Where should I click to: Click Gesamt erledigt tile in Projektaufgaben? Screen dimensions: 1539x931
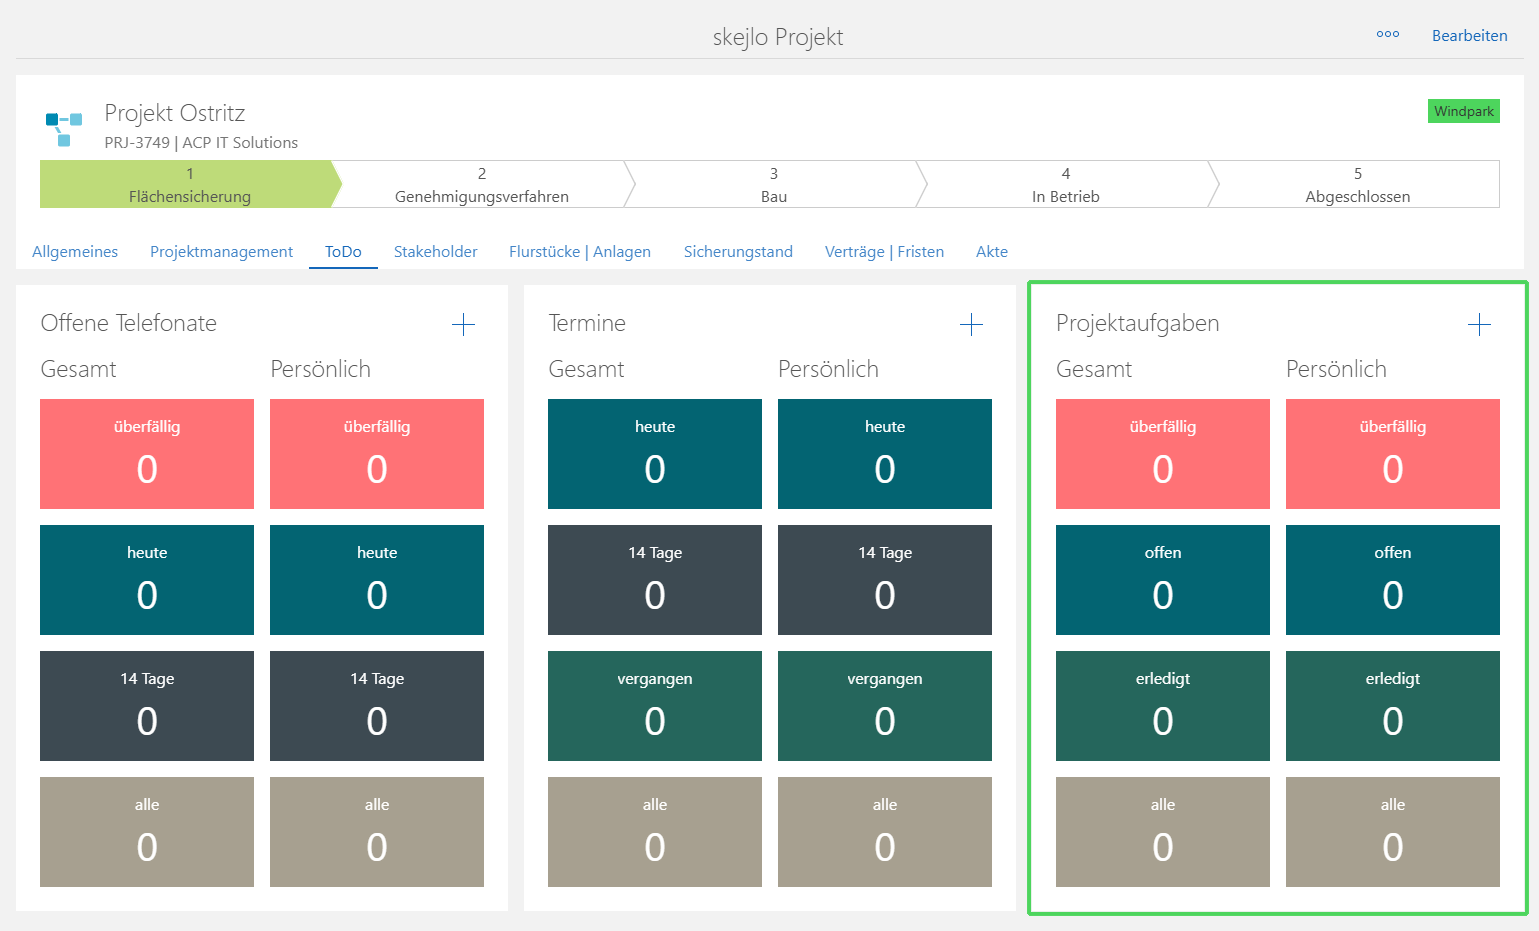tap(1162, 706)
